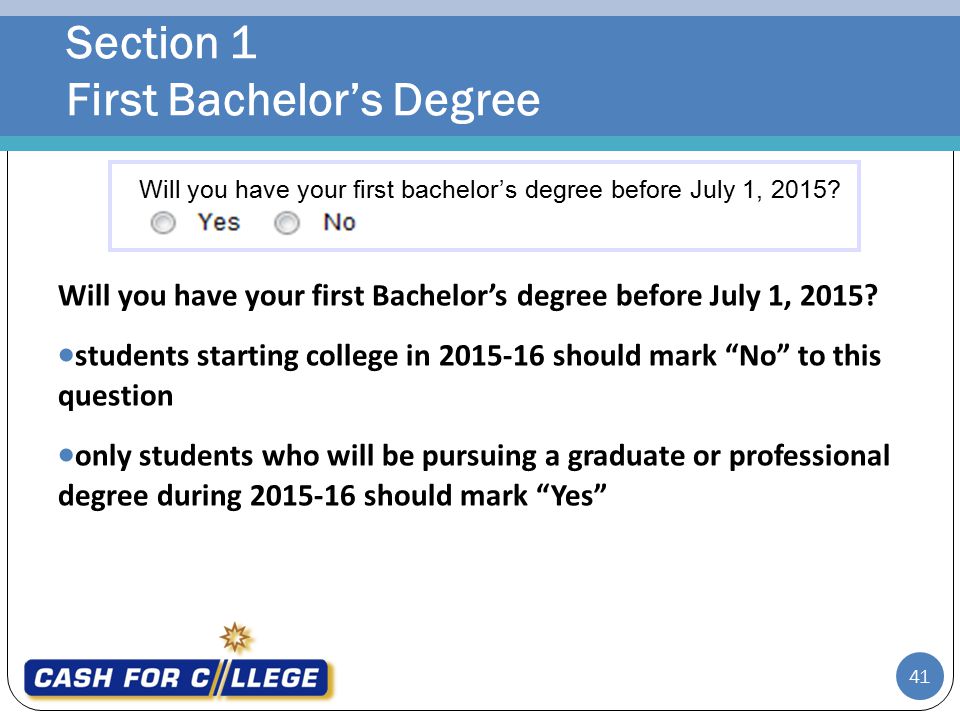Click the 'Section 1' title text
This screenshot has width=960, height=720.
pyautogui.click(x=160, y=43)
